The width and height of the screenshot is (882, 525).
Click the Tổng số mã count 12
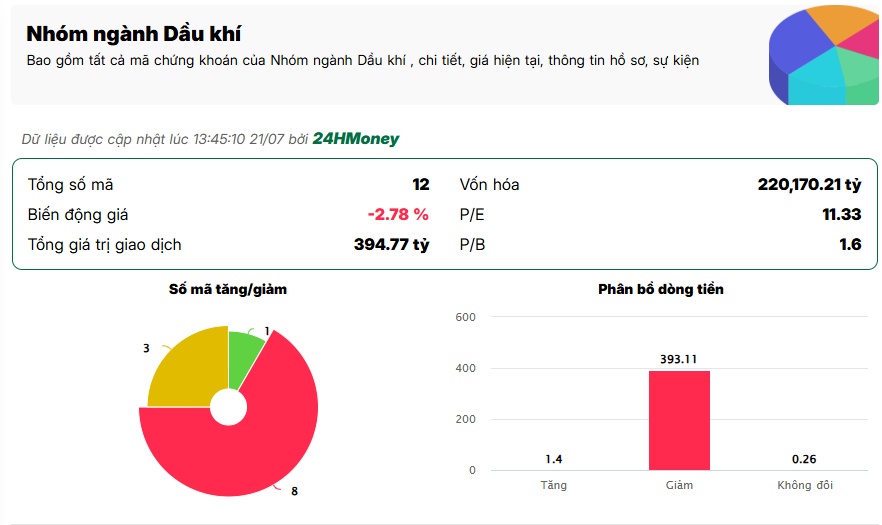click(x=421, y=185)
